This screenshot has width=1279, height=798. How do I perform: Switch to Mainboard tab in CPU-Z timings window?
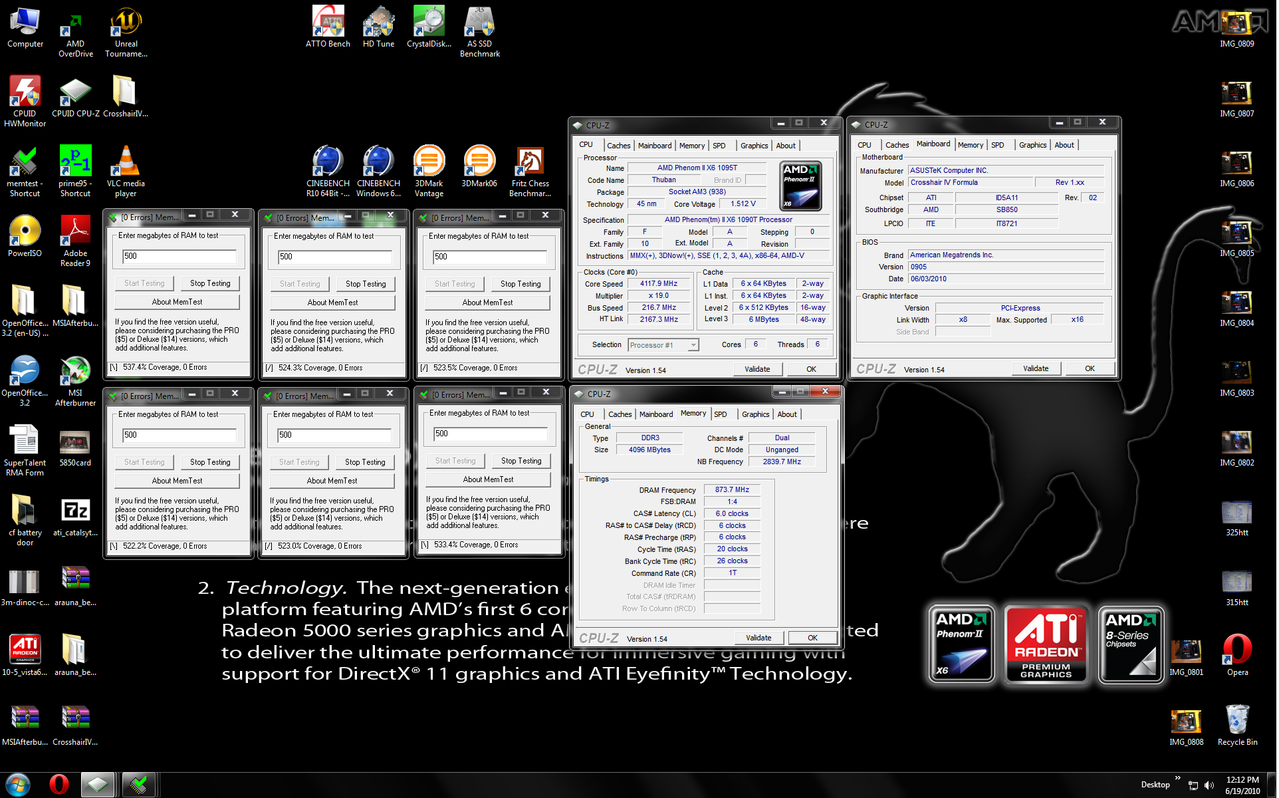pyautogui.click(x=656, y=414)
